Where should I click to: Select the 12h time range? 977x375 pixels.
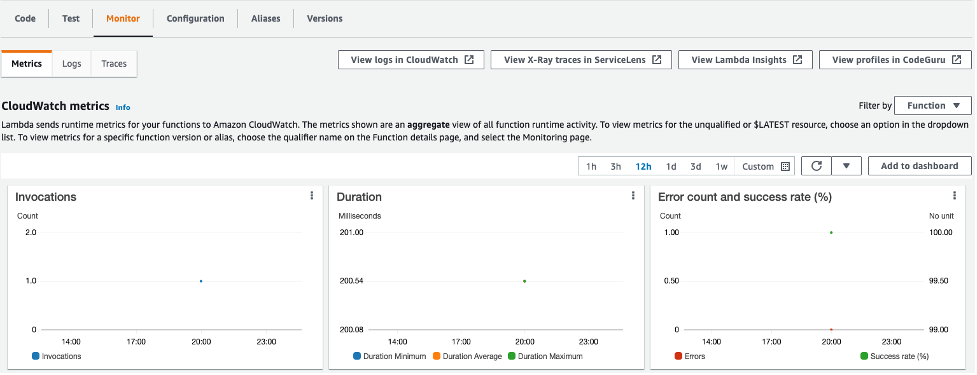(644, 166)
